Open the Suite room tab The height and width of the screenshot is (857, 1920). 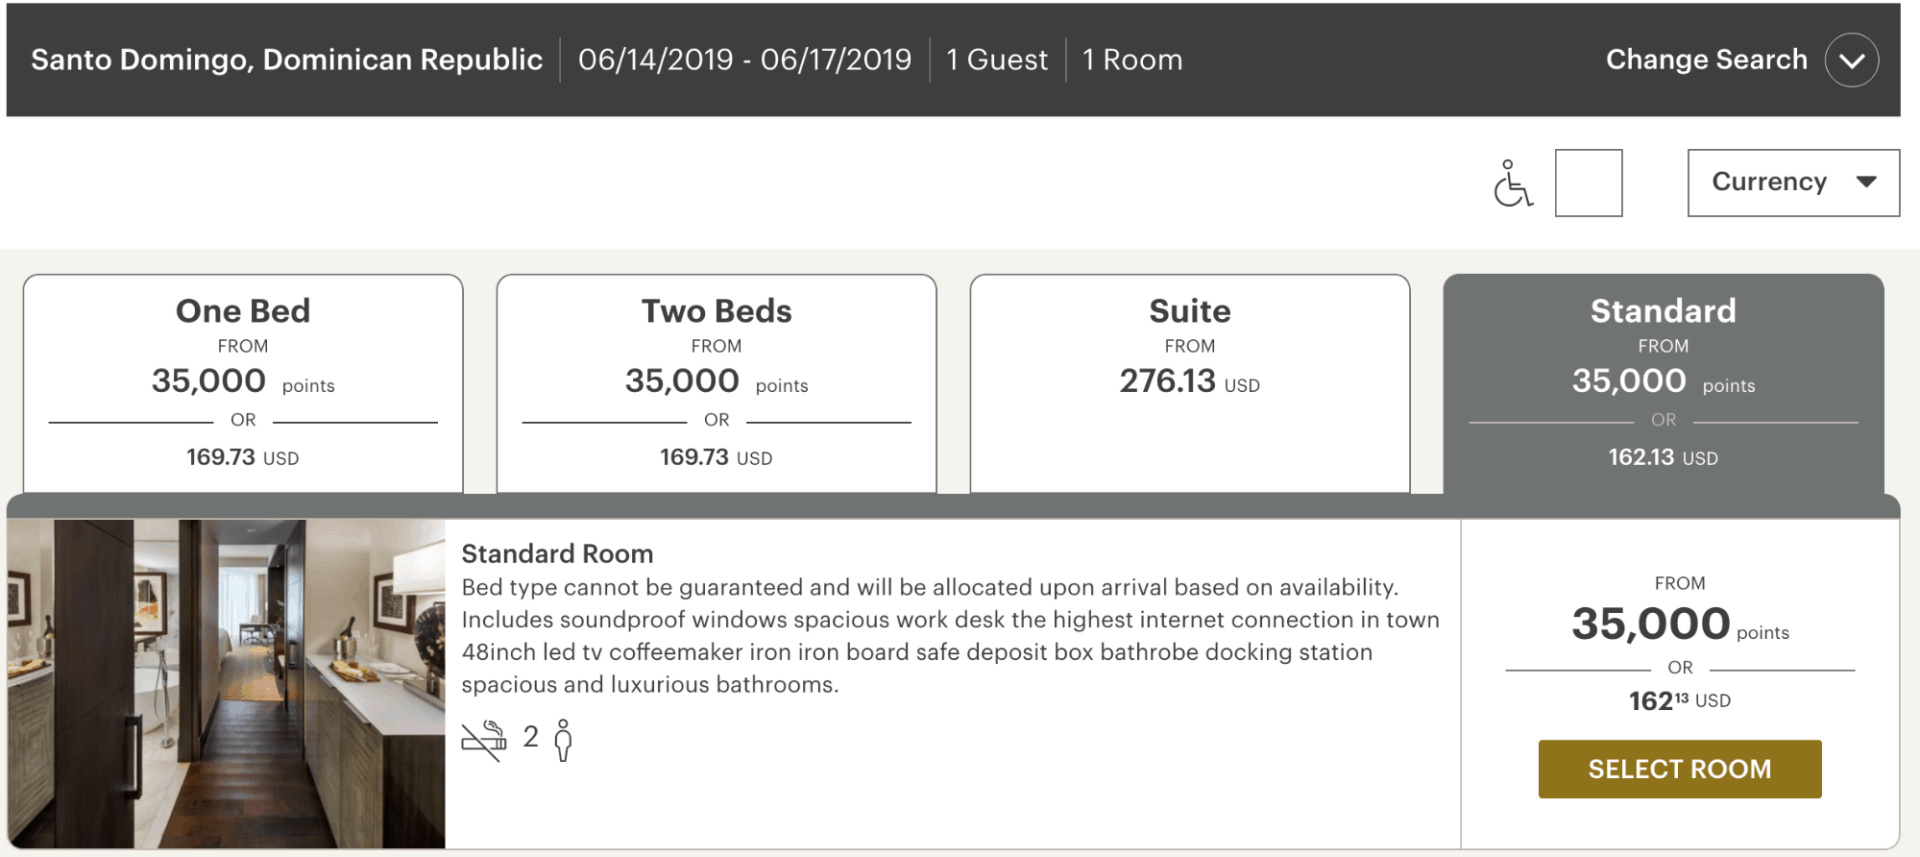point(1190,384)
